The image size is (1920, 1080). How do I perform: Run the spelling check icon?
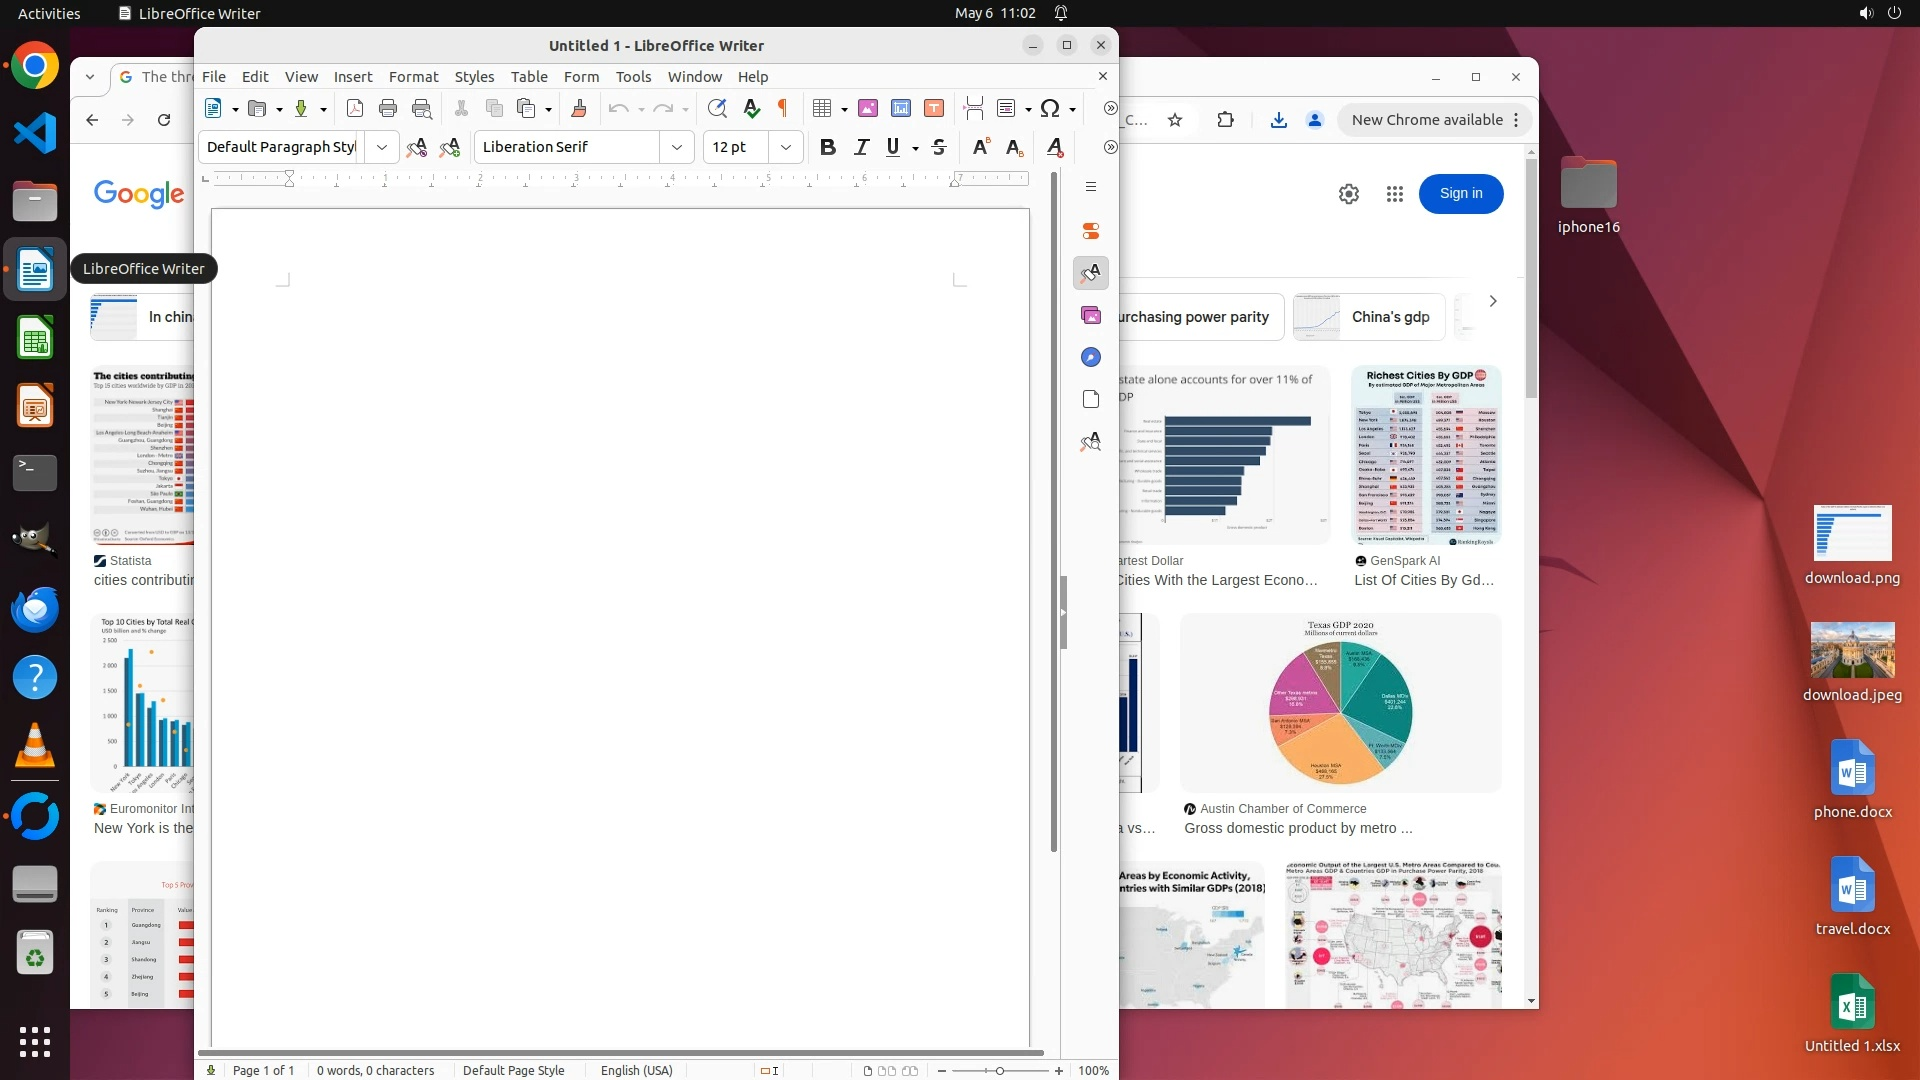(x=752, y=108)
